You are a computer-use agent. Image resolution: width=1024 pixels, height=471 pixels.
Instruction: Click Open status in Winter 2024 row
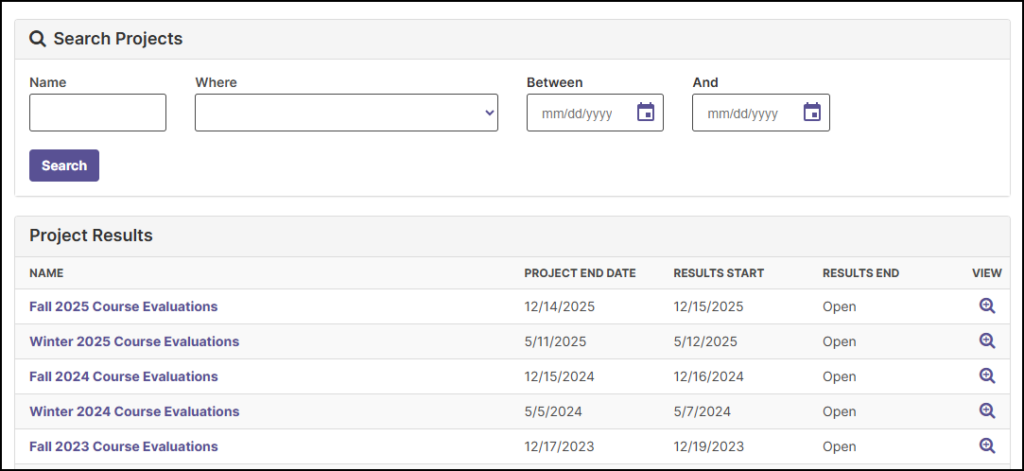click(839, 412)
